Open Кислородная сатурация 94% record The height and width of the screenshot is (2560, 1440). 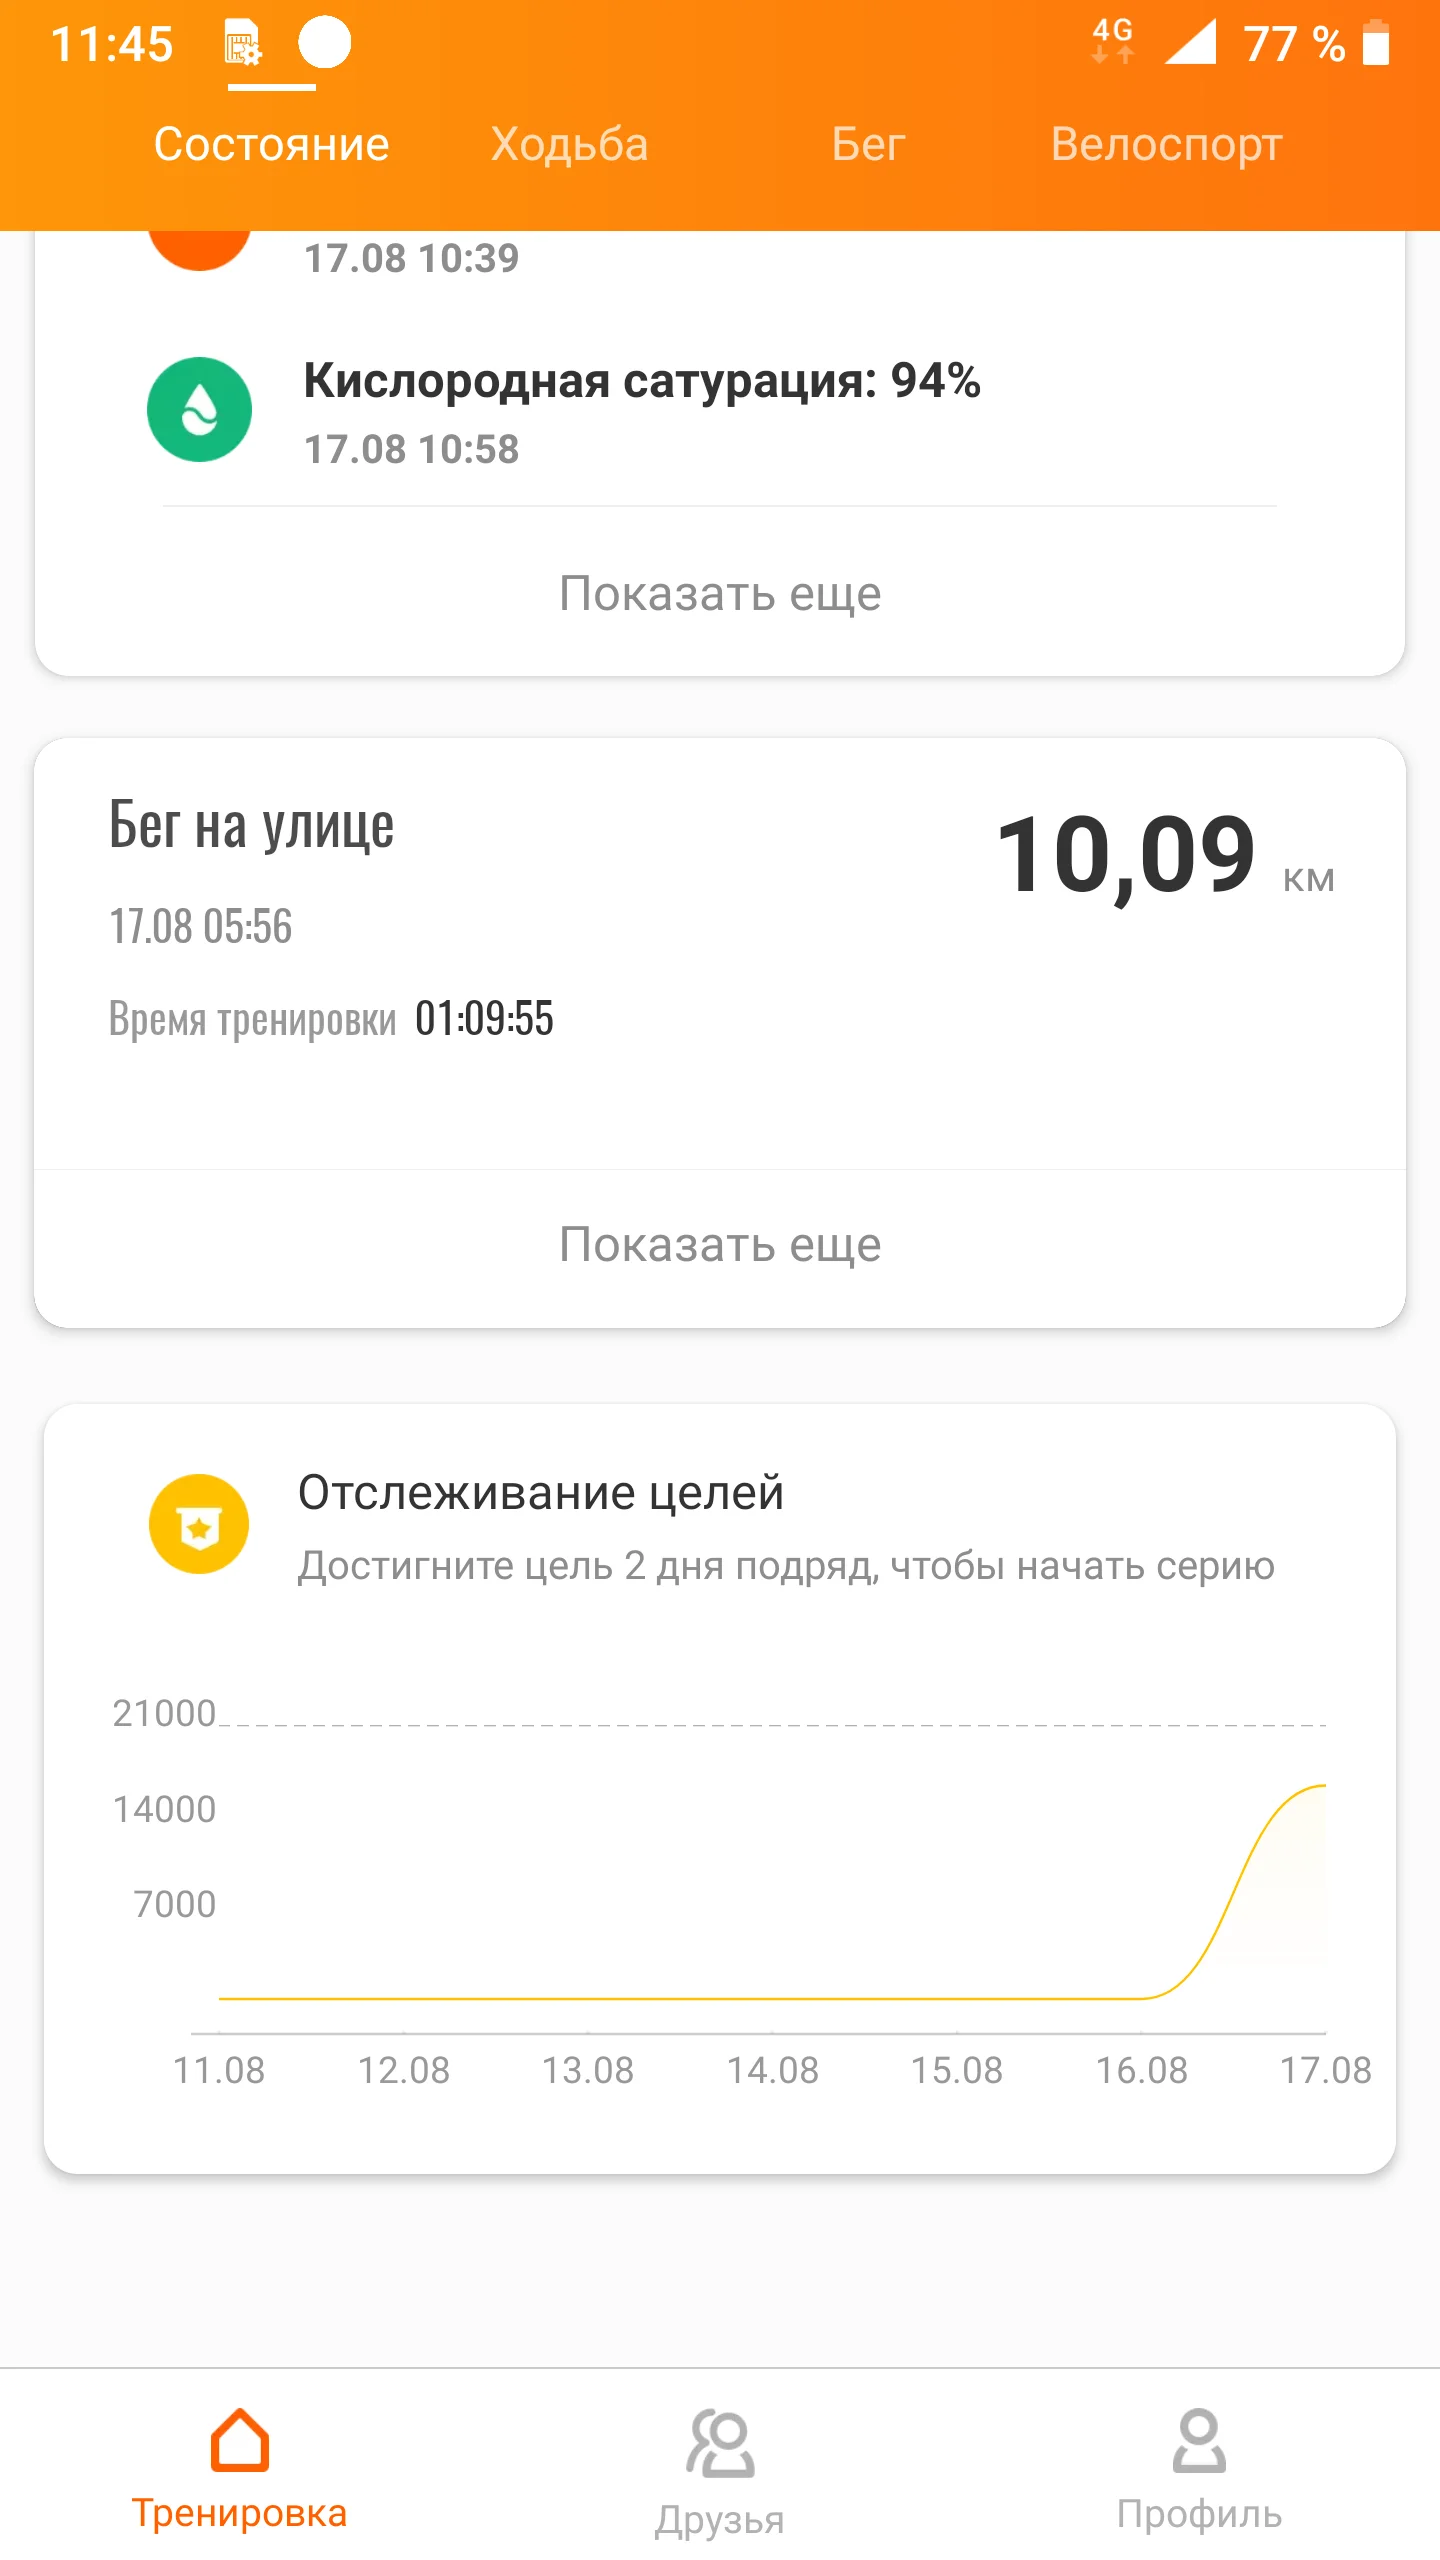[641, 381]
